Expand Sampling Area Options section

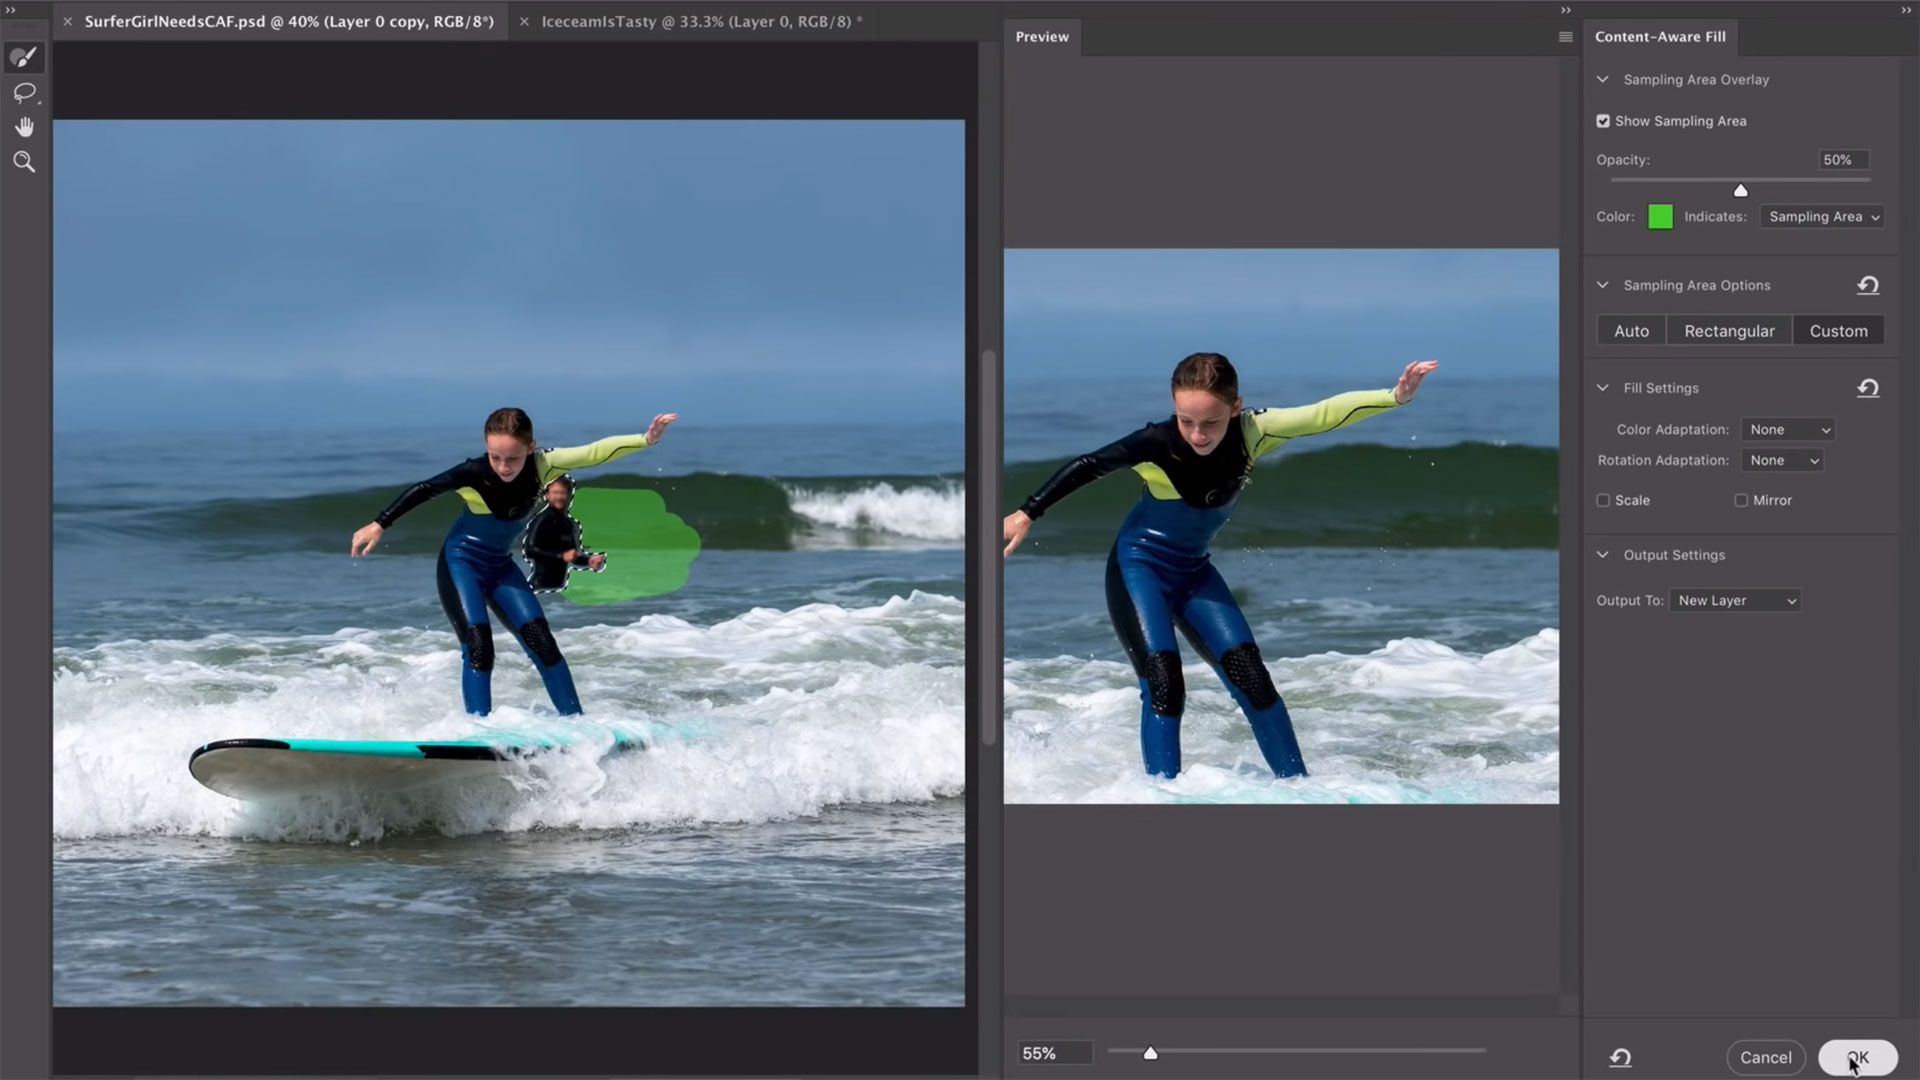point(1604,284)
